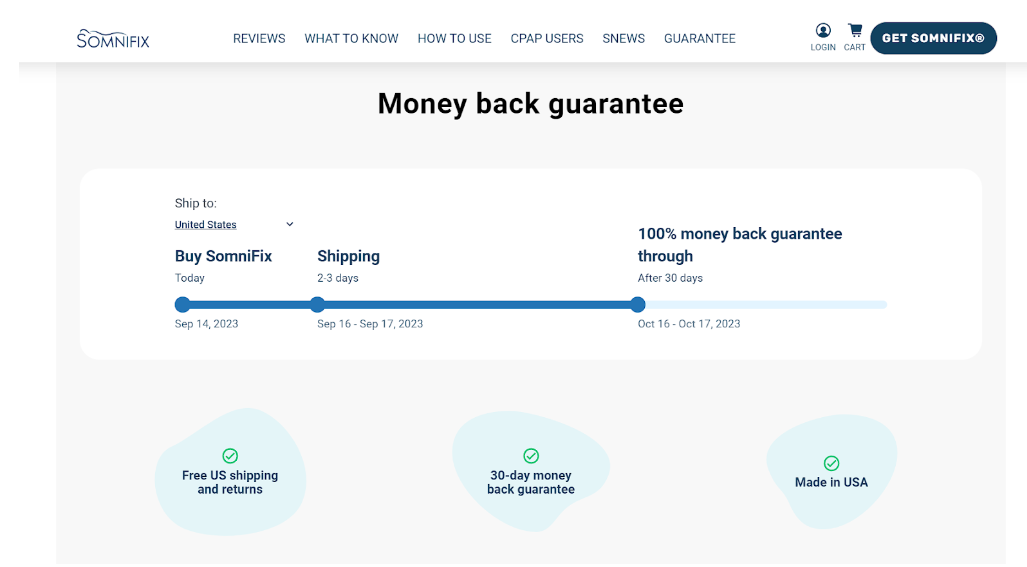
Task: Open the Login account icon
Action: click(823, 31)
